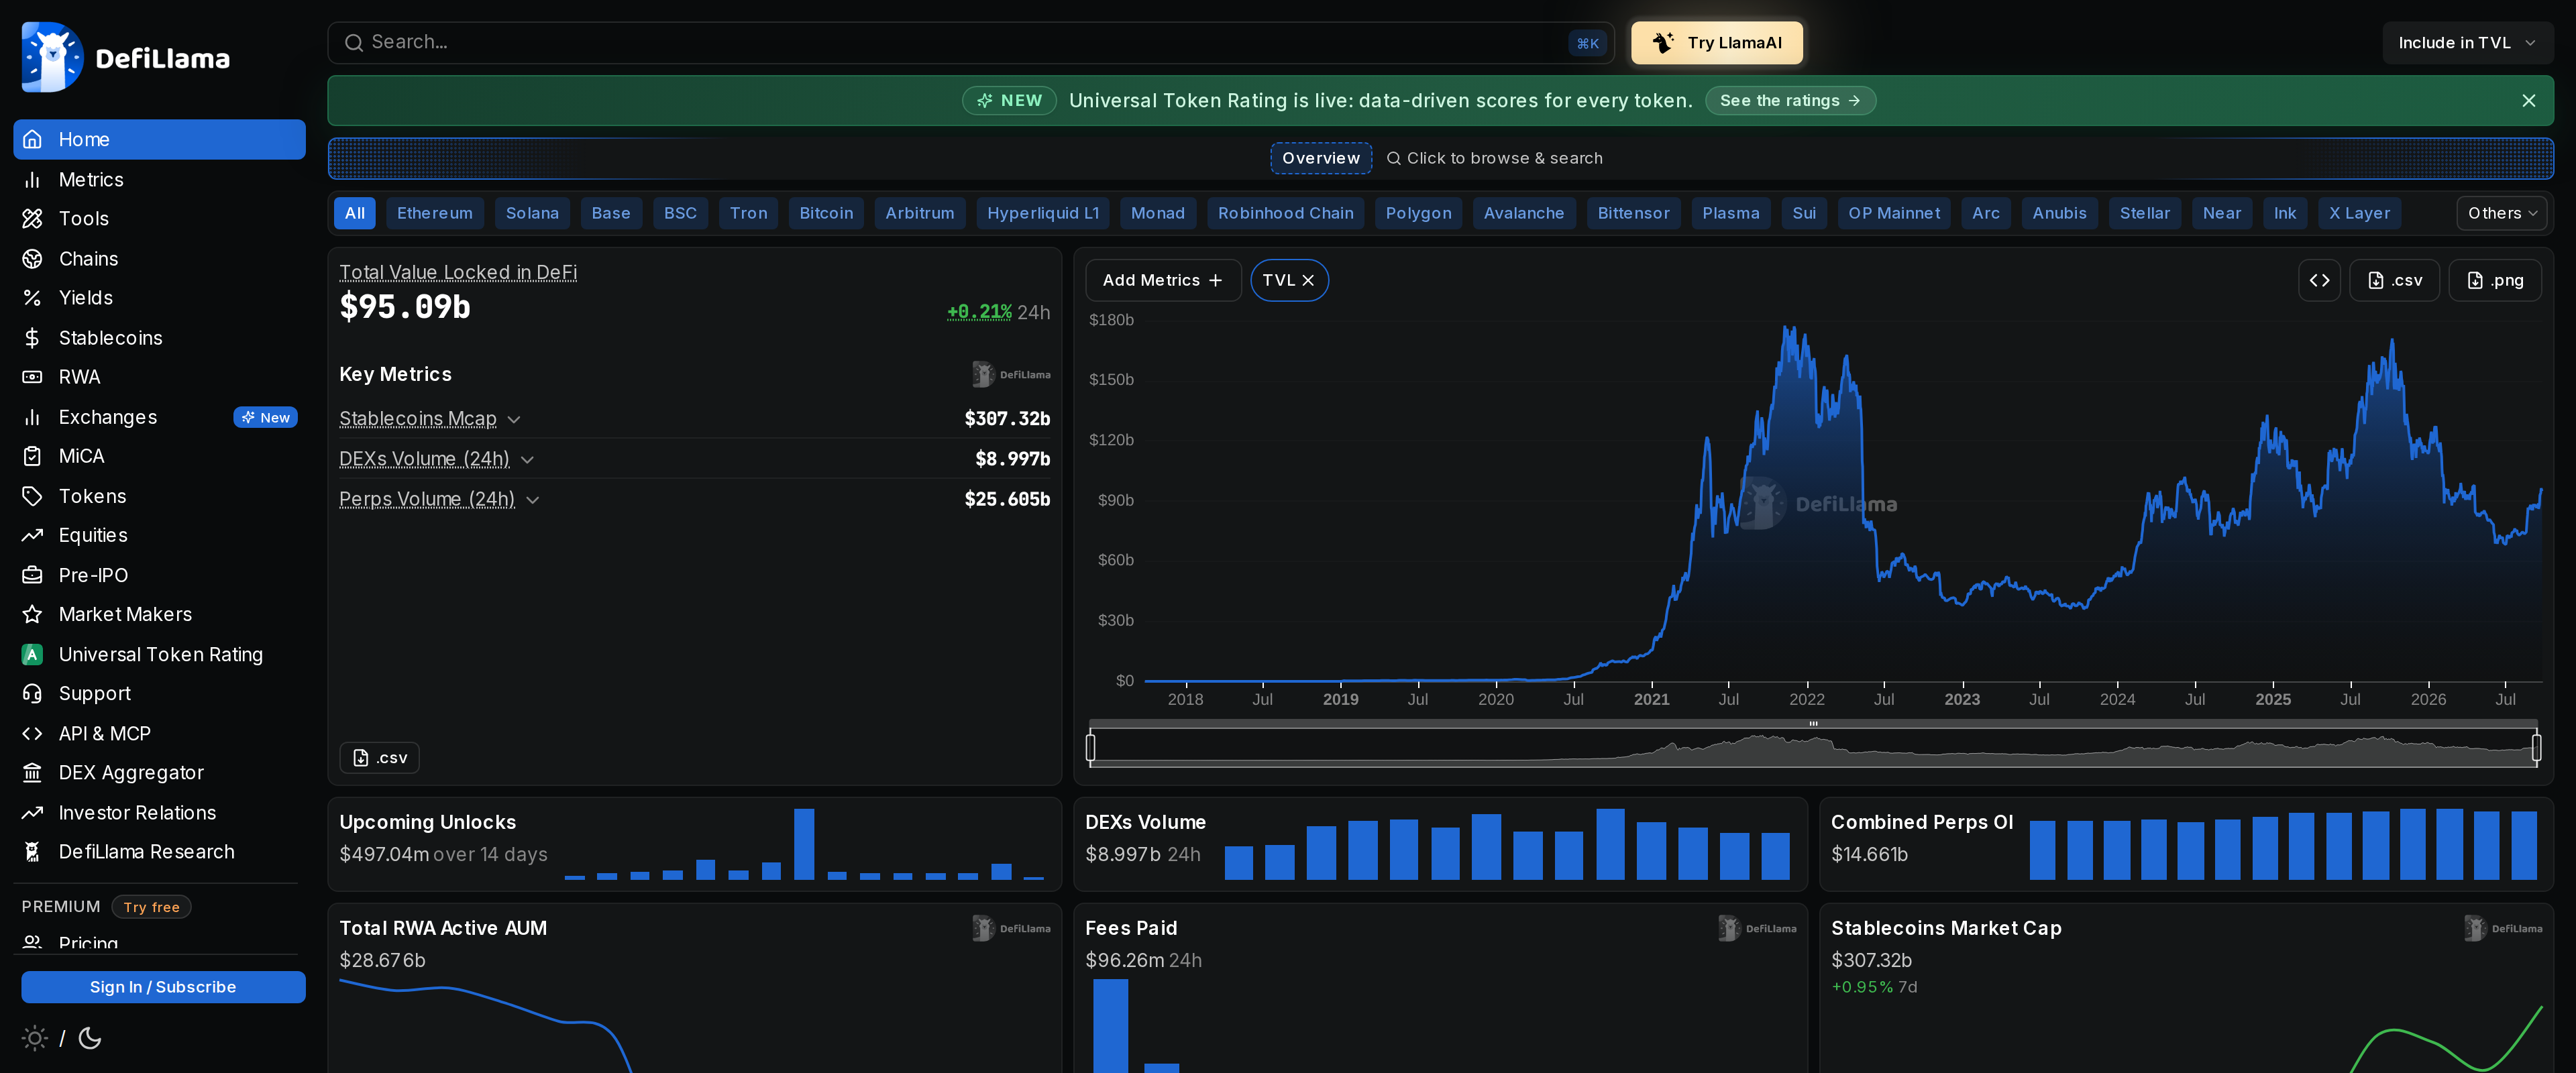The height and width of the screenshot is (1073, 2576).
Task: Open the Include in TVL dropdown
Action: coord(2467,43)
